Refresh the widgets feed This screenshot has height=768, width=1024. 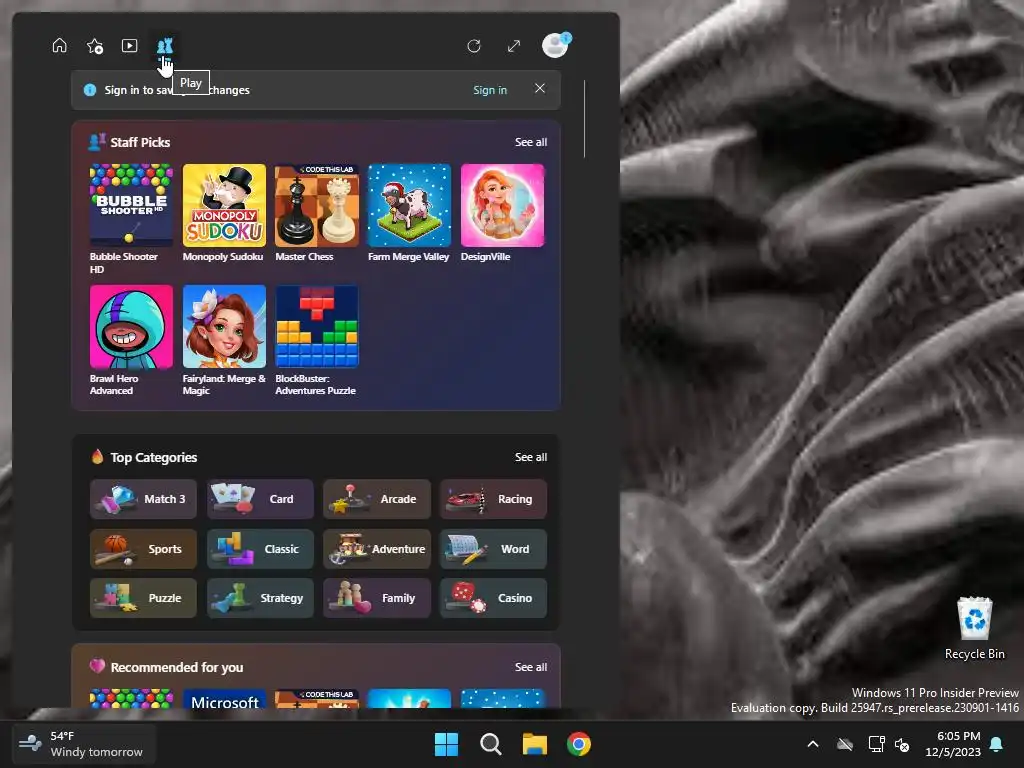click(474, 46)
